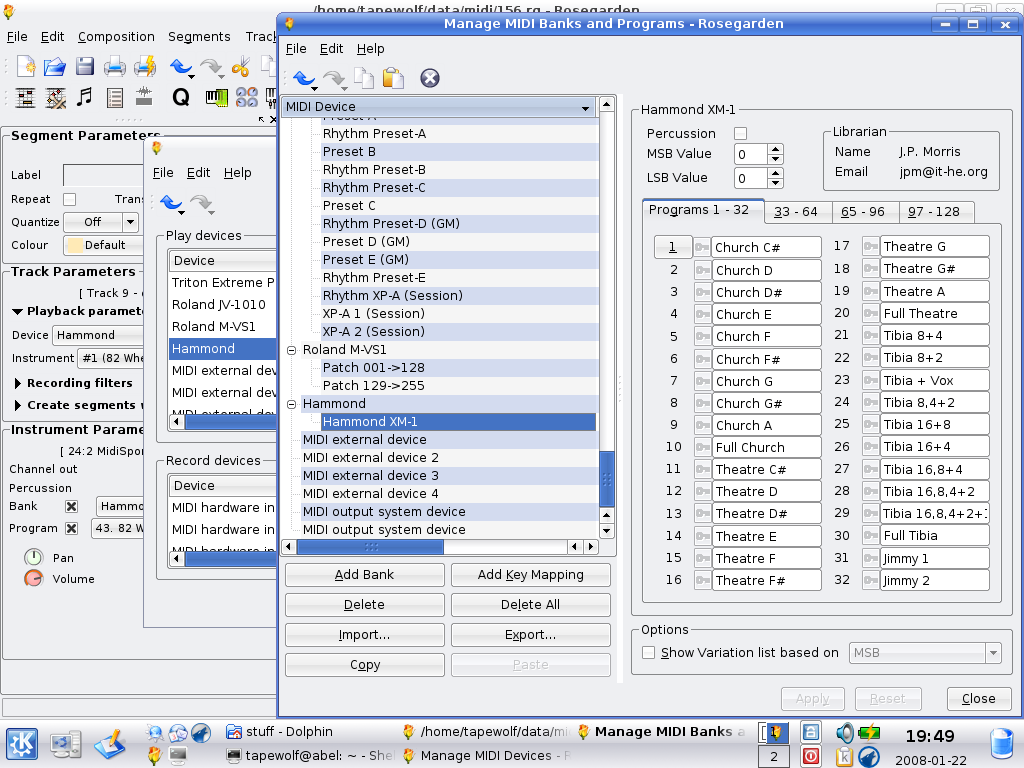Click the key icon beside Full Theatre program
Image resolution: width=1024 pixels, height=768 pixels.
(871, 313)
